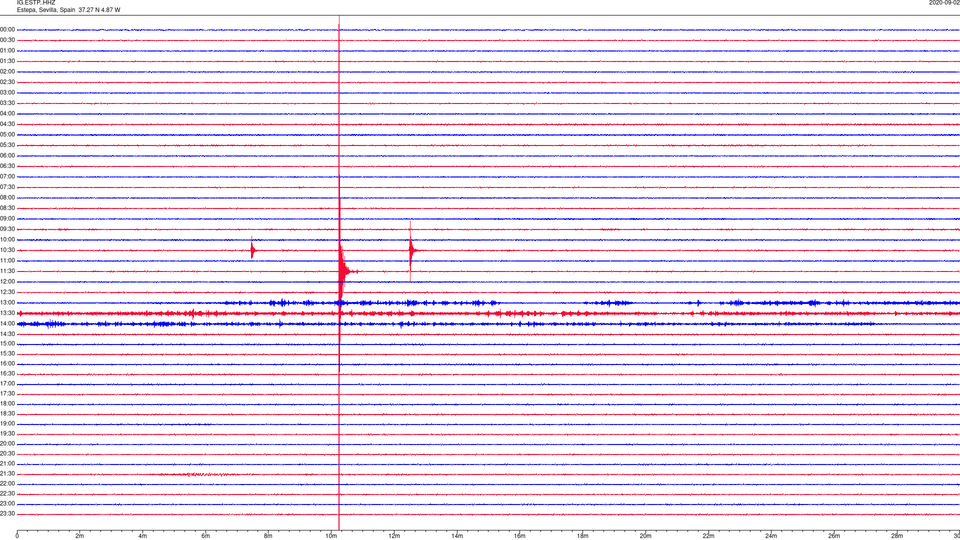Screen dimensions: 960x540
Task: Click seismic spike on 10:30 trace near 12.5 minutes
Action: 411,250
